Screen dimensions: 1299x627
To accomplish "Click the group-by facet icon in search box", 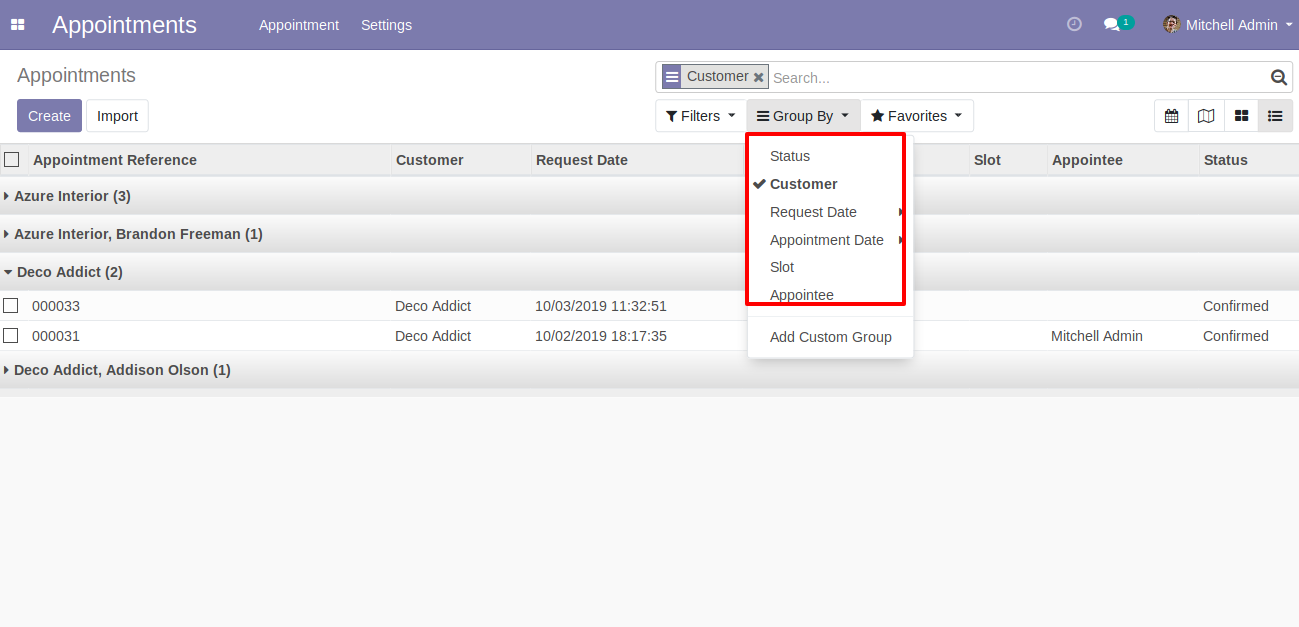I will 672,77.
